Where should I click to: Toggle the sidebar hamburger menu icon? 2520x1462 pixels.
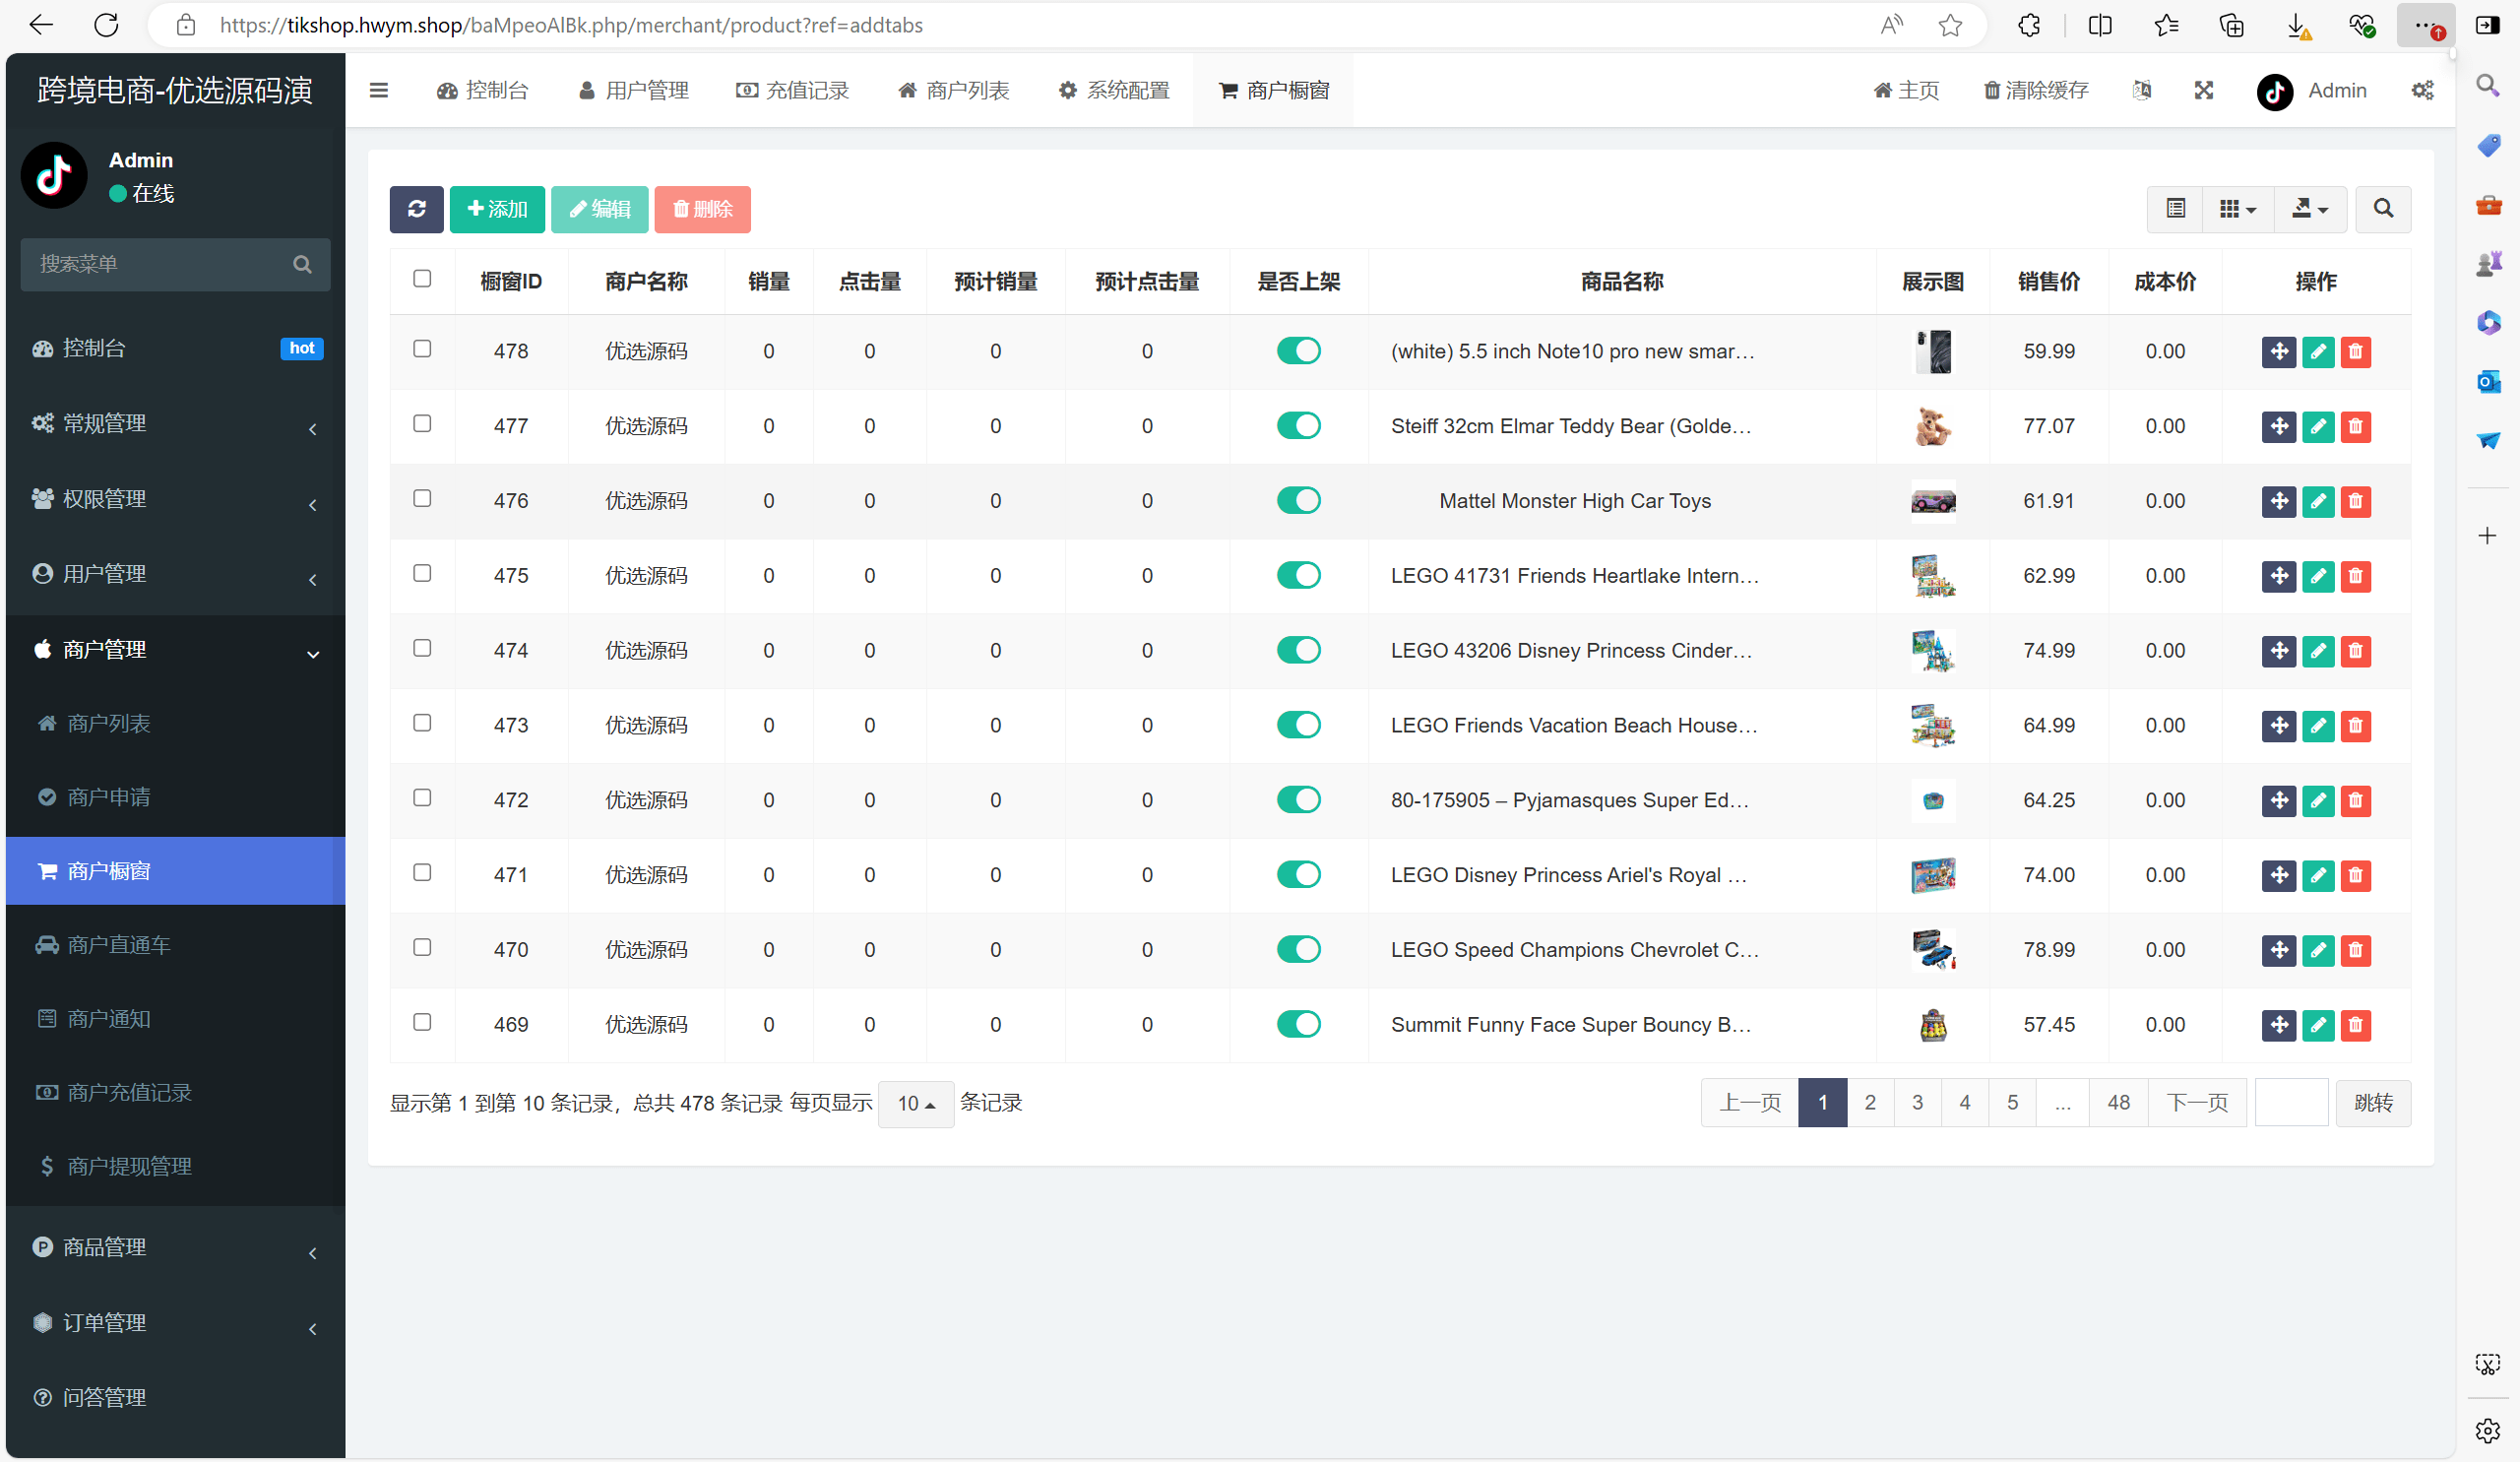[x=379, y=90]
